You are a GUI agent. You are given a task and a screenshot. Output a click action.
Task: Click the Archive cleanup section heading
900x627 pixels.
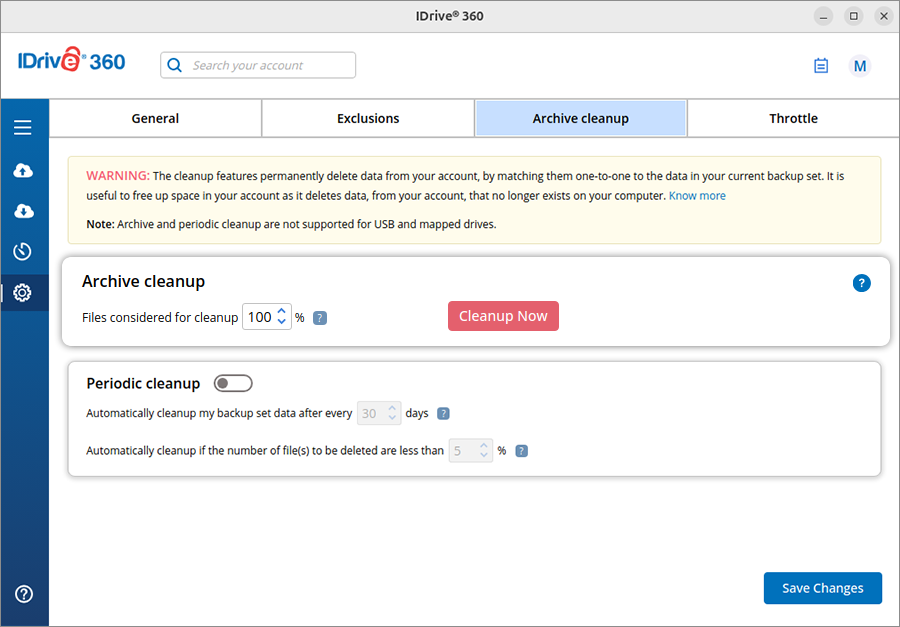143,281
